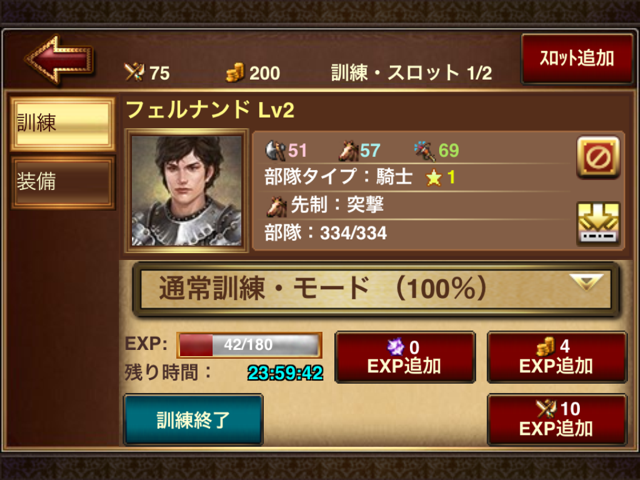The width and height of the screenshot is (640, 480).
Task: Add EXP using 0 purple gems
Action: tap(405, 357)
